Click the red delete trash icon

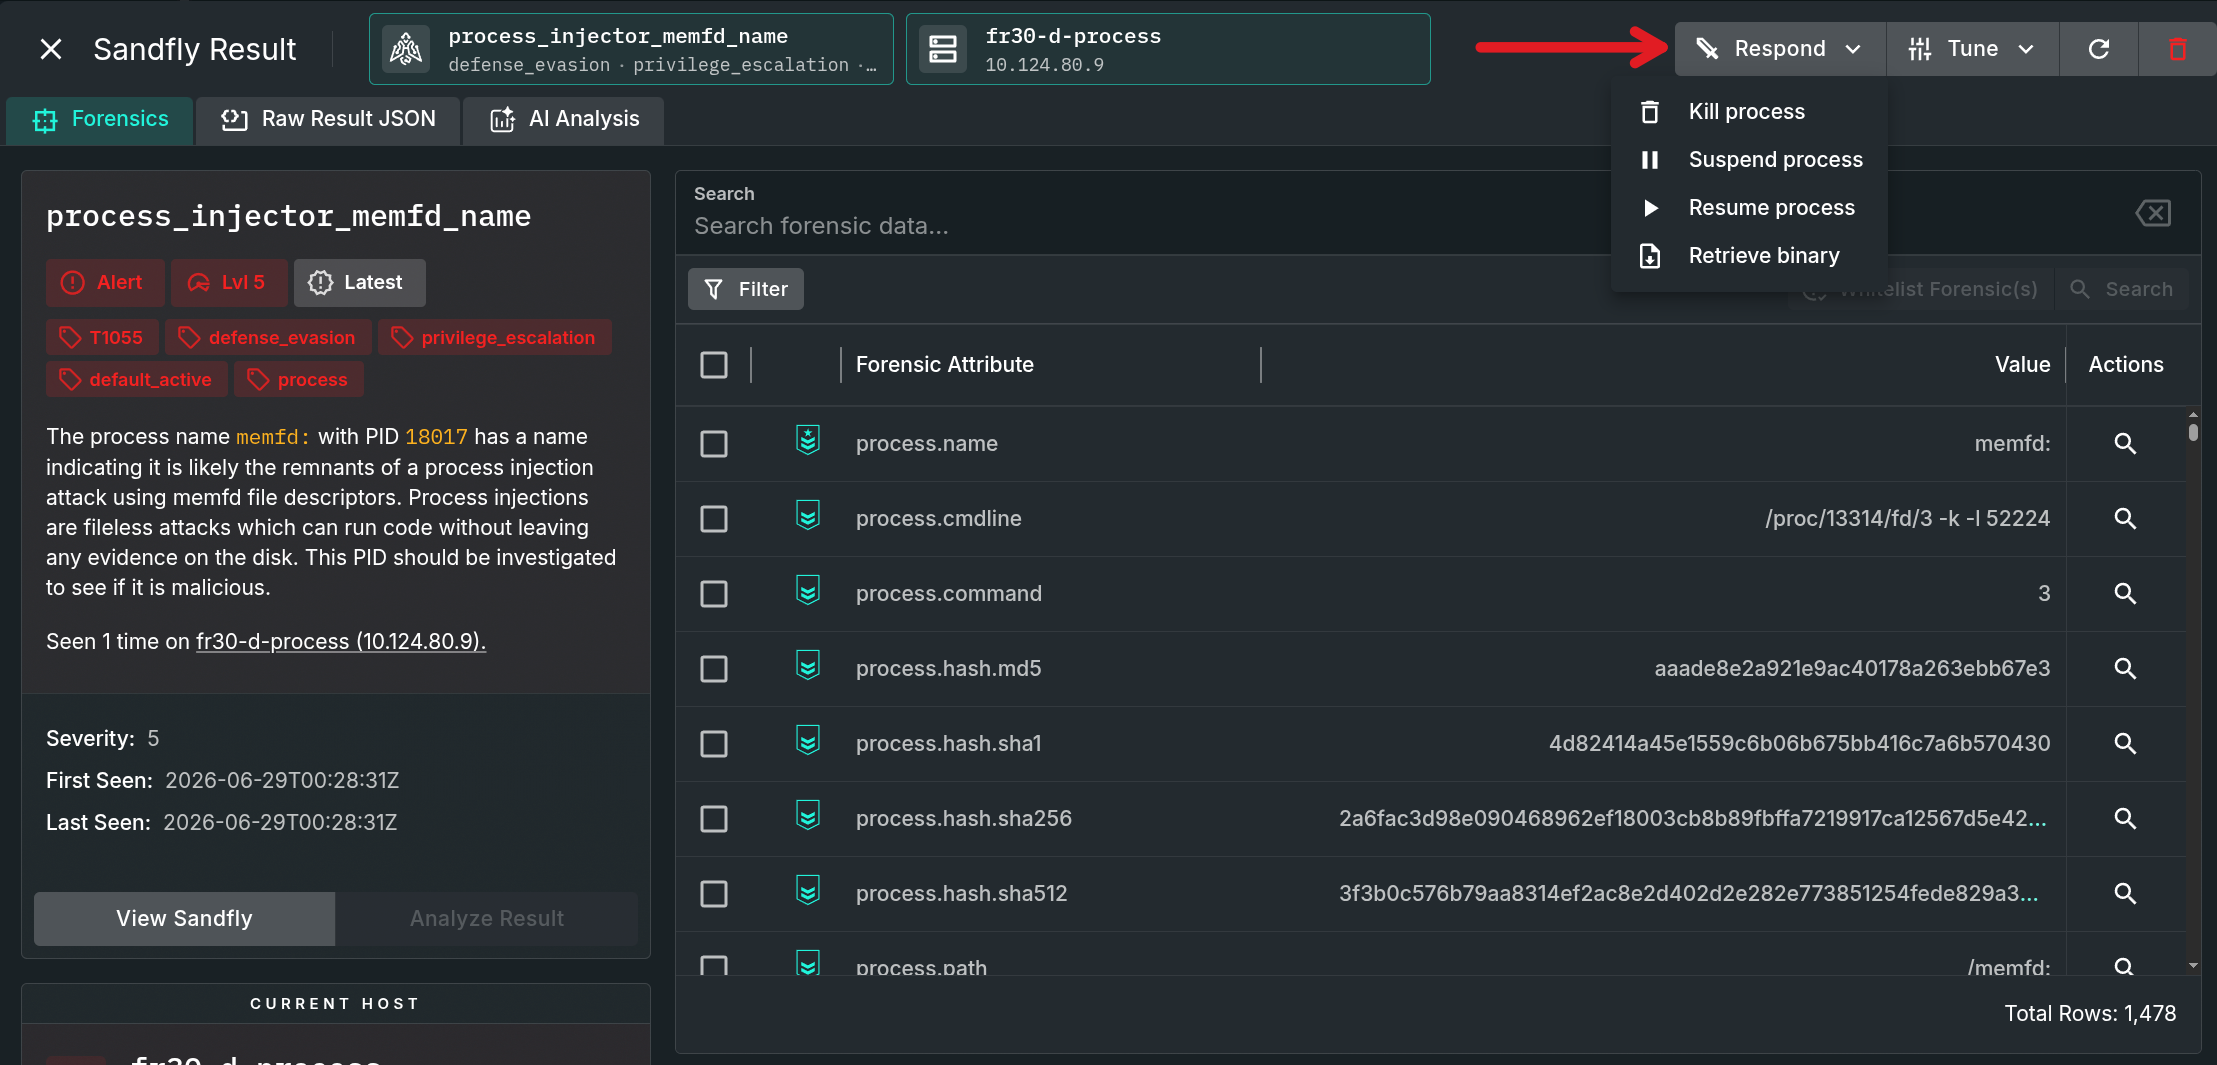tap(2177, 49)
